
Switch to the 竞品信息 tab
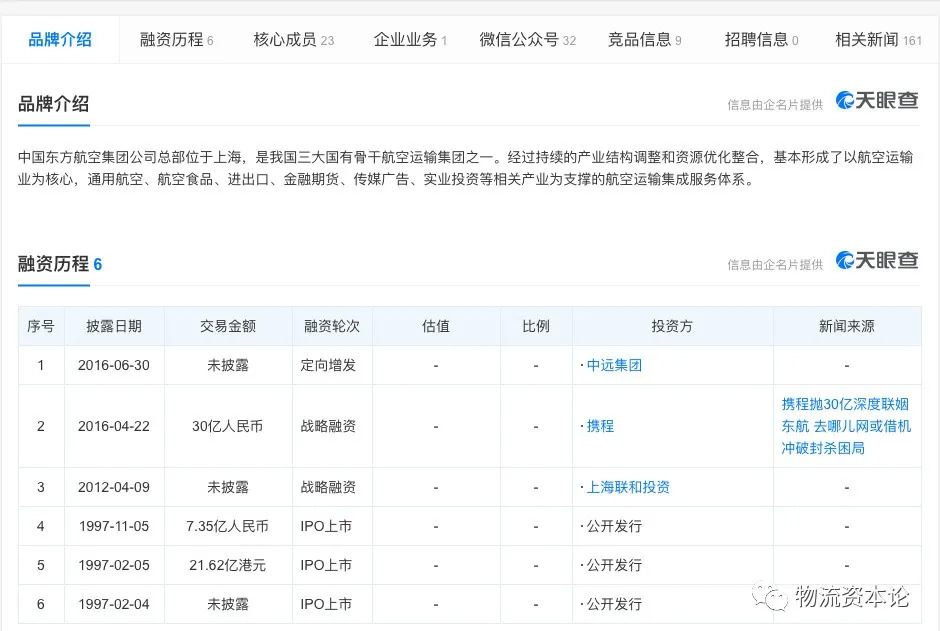644,40
